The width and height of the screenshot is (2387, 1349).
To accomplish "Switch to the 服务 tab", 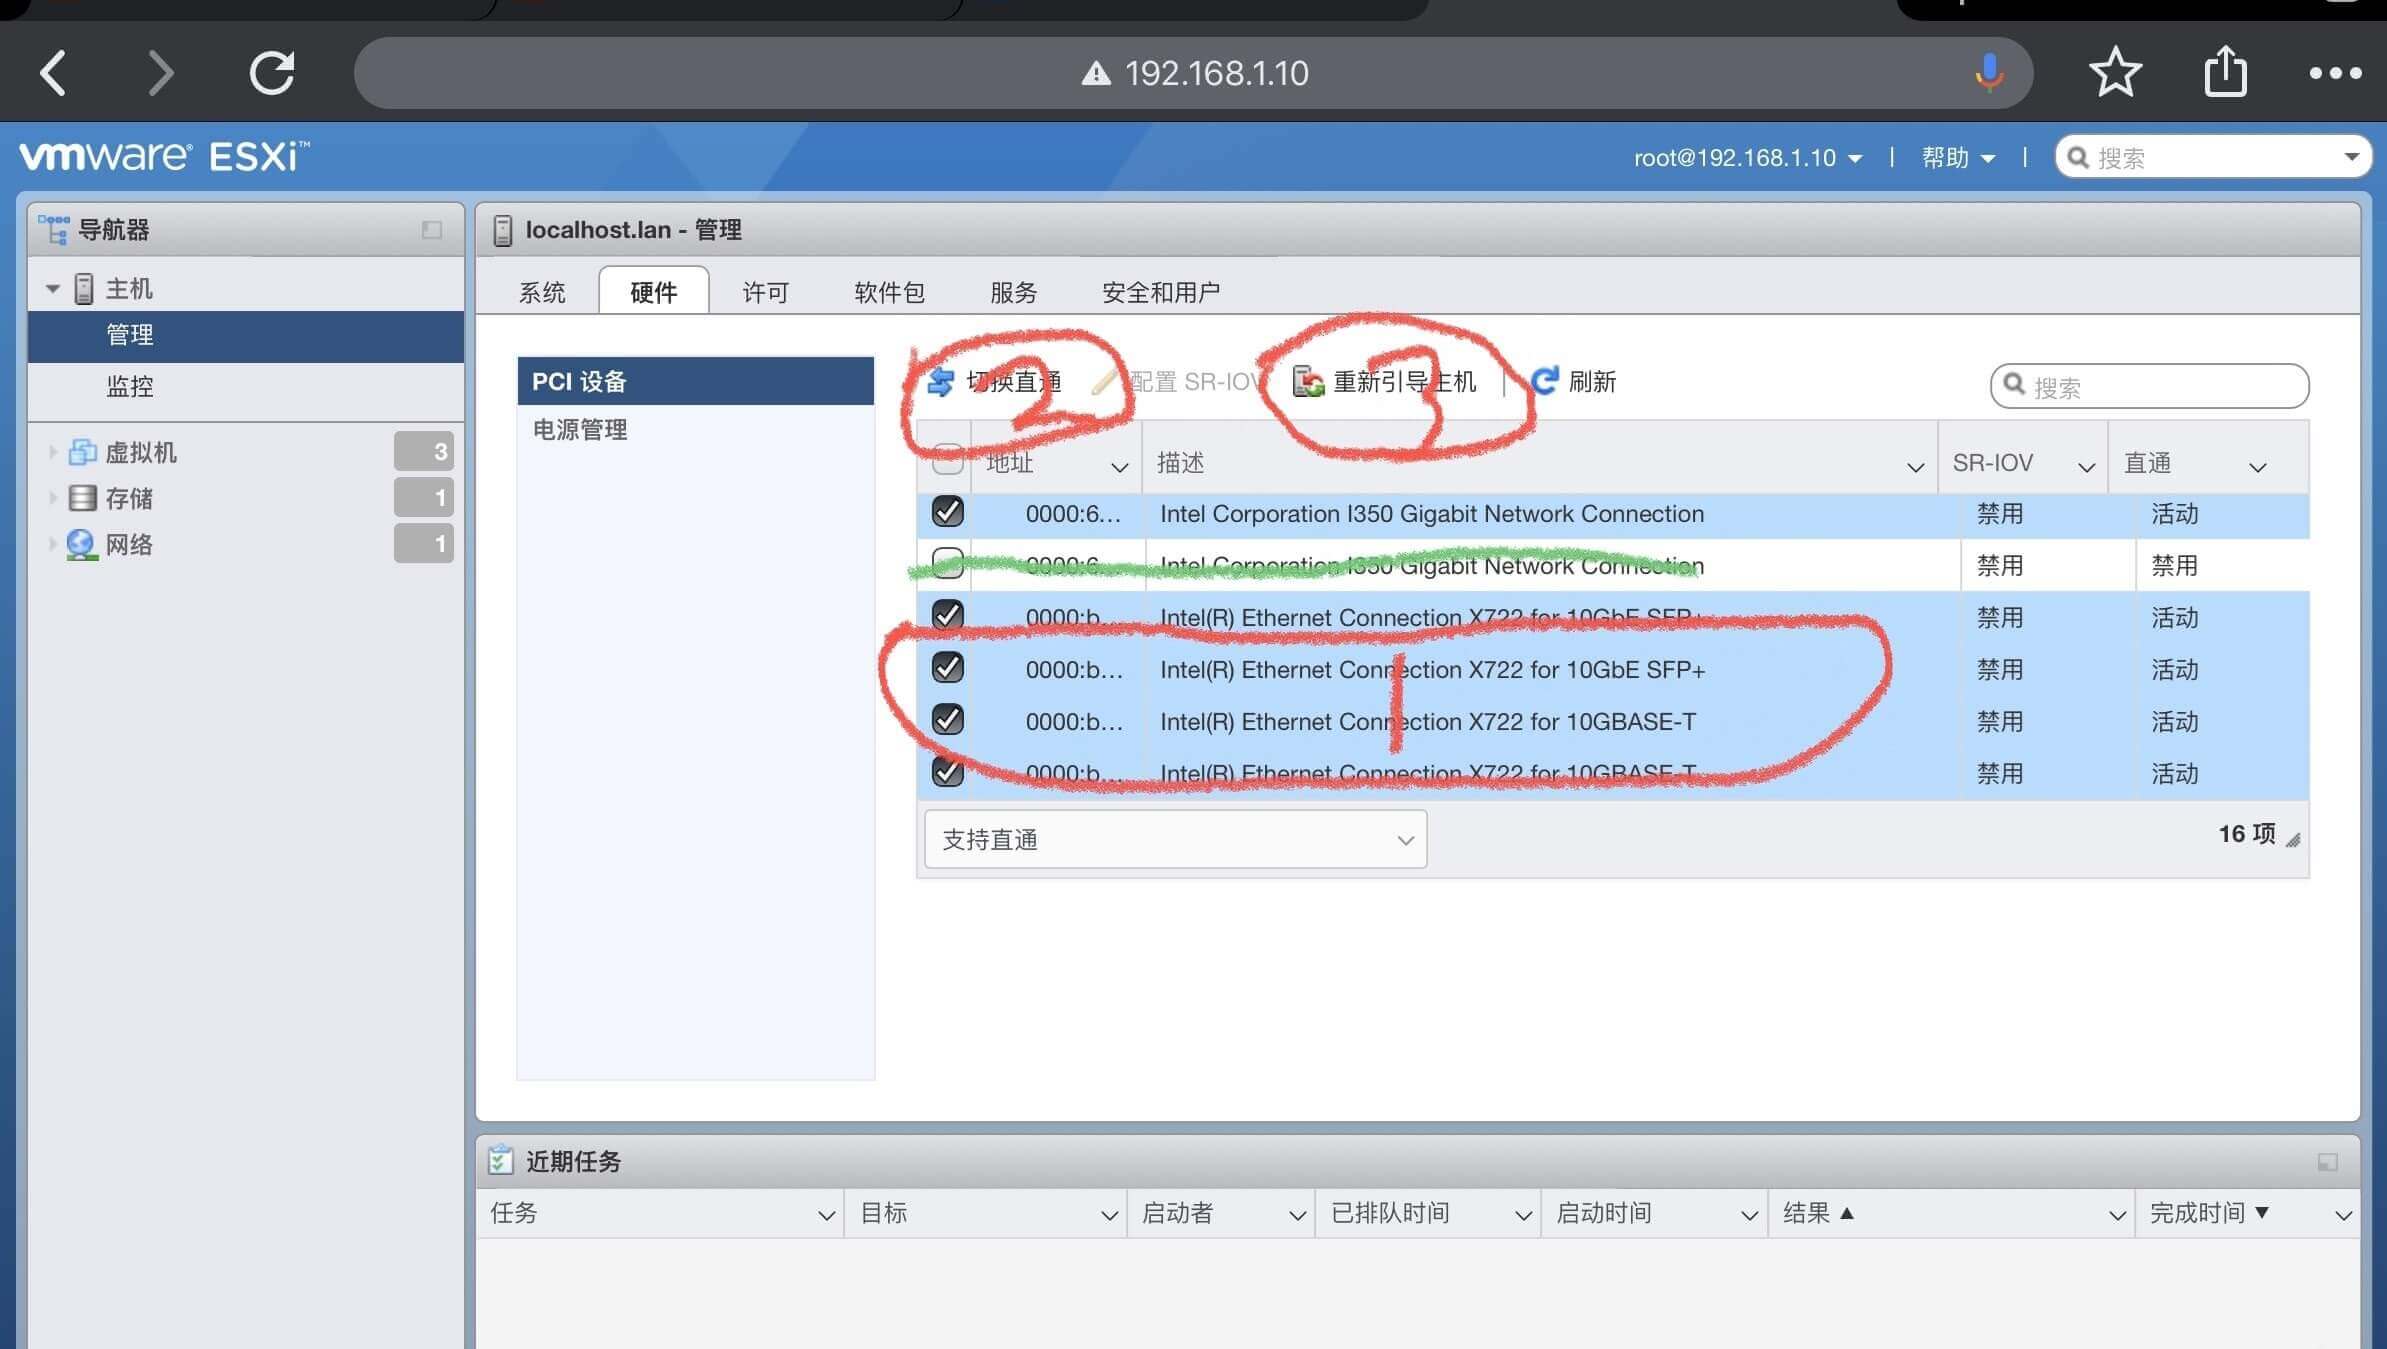I will [1014, 292].
